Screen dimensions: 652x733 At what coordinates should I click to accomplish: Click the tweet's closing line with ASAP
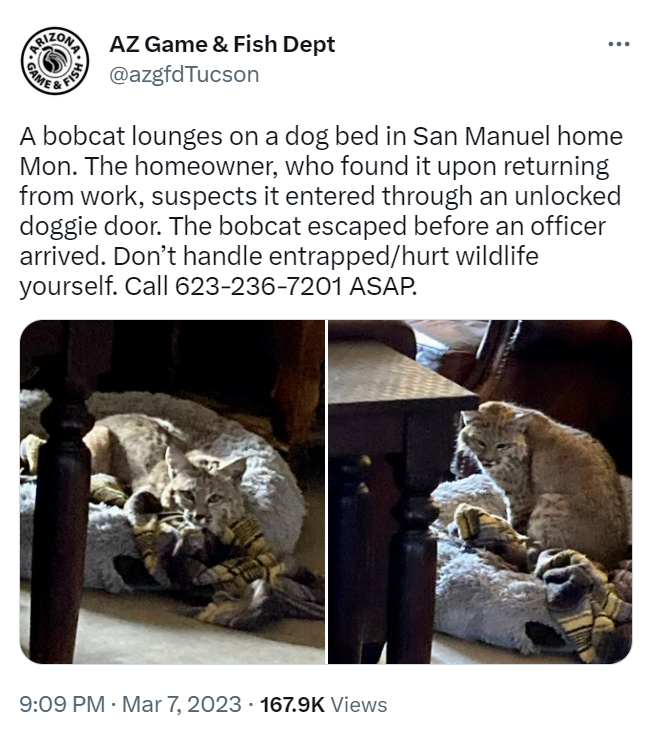click(217, 286)
